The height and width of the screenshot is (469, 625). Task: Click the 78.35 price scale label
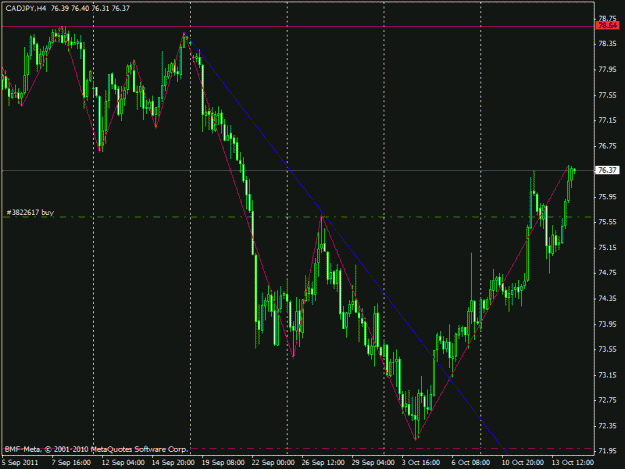click(x=607, y=44)
